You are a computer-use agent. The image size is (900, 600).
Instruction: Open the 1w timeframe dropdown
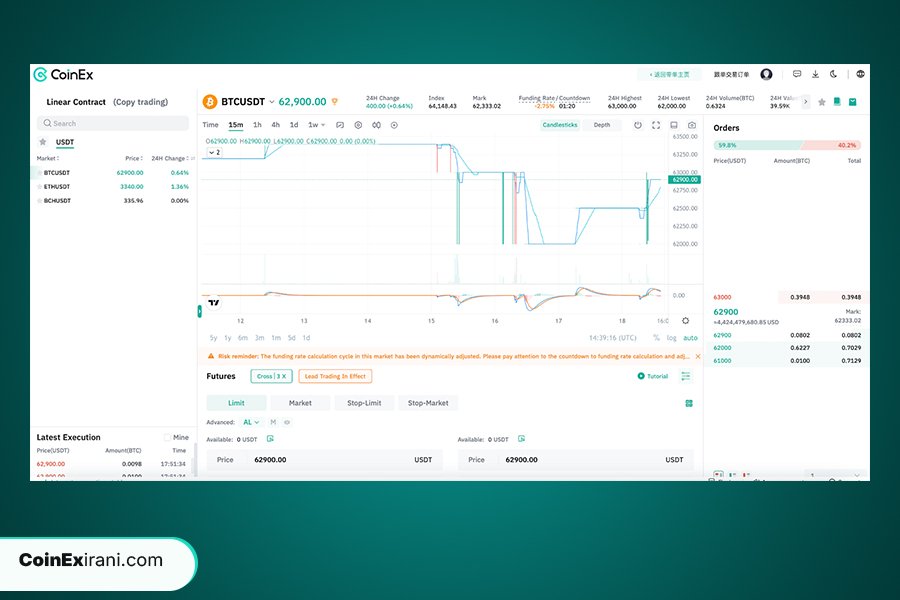click(x=316, y=125)
